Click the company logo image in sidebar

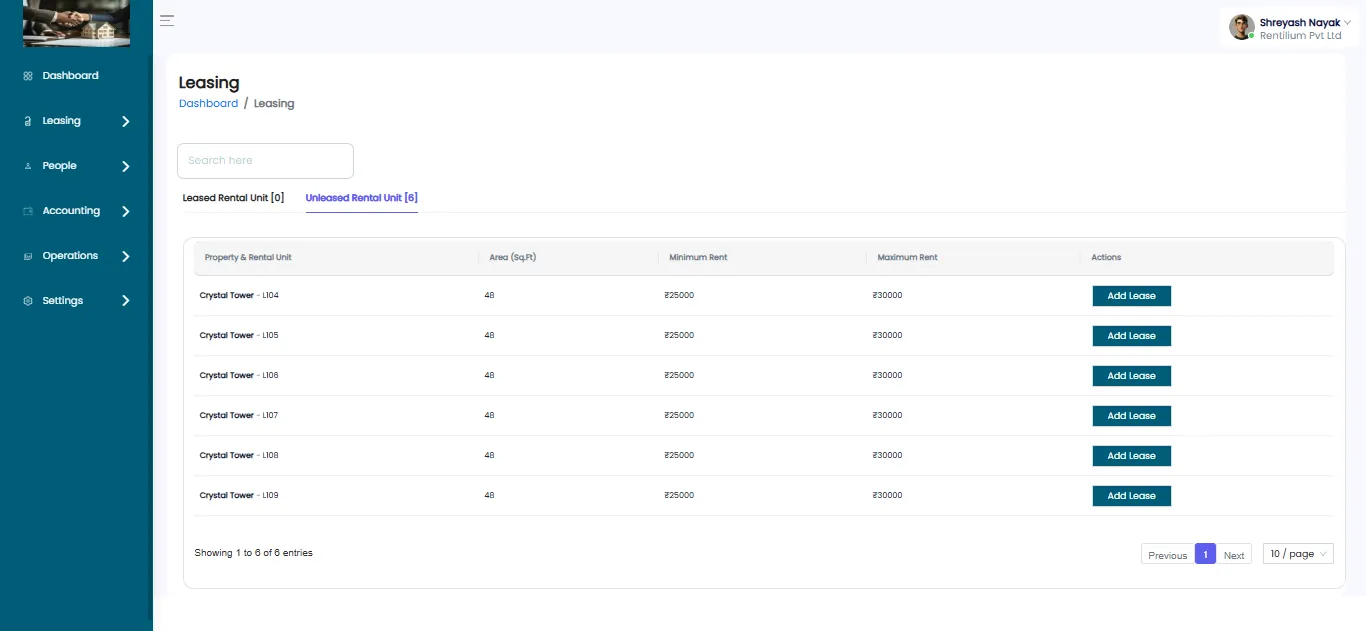[76, 24]
